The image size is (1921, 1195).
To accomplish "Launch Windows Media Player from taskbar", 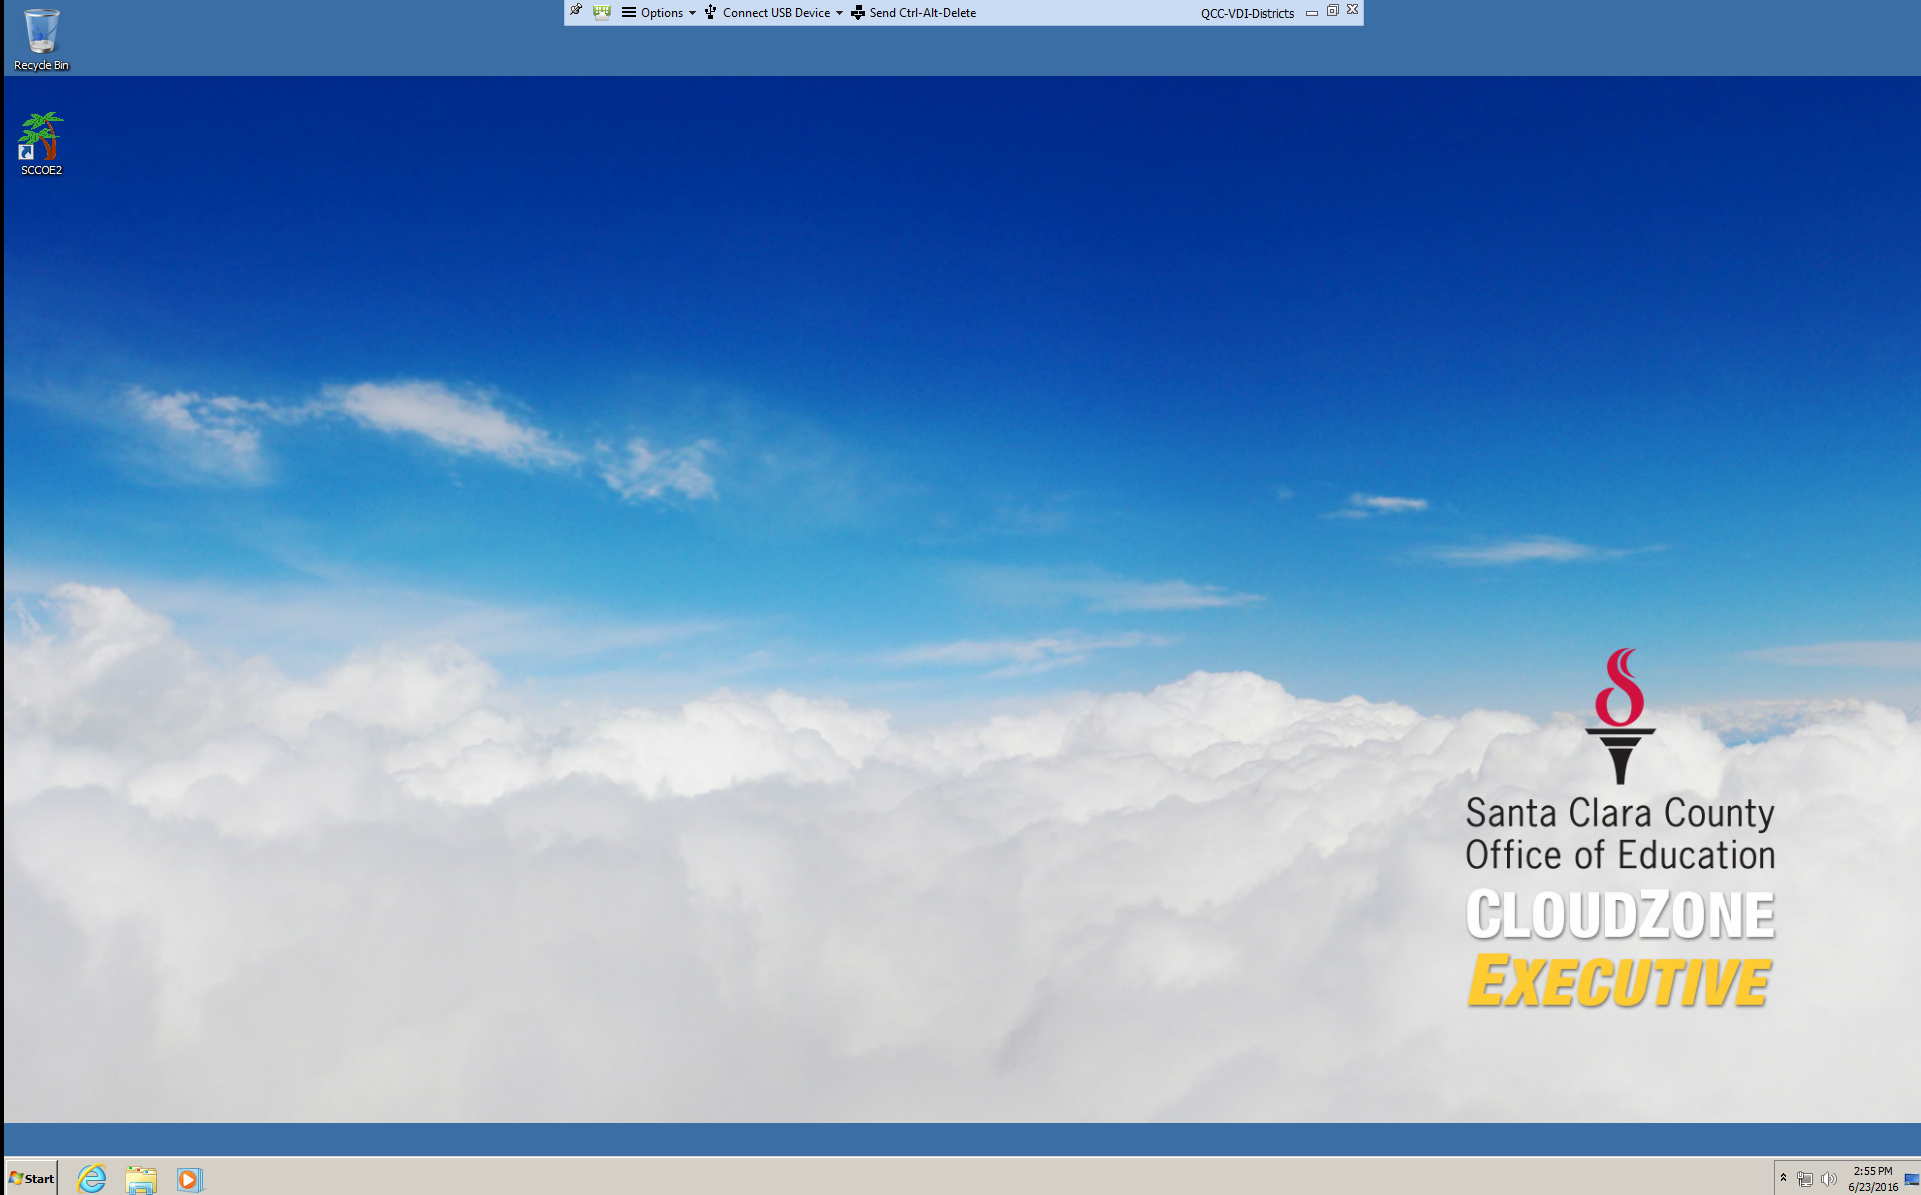I will click(x=189, y=1179).
